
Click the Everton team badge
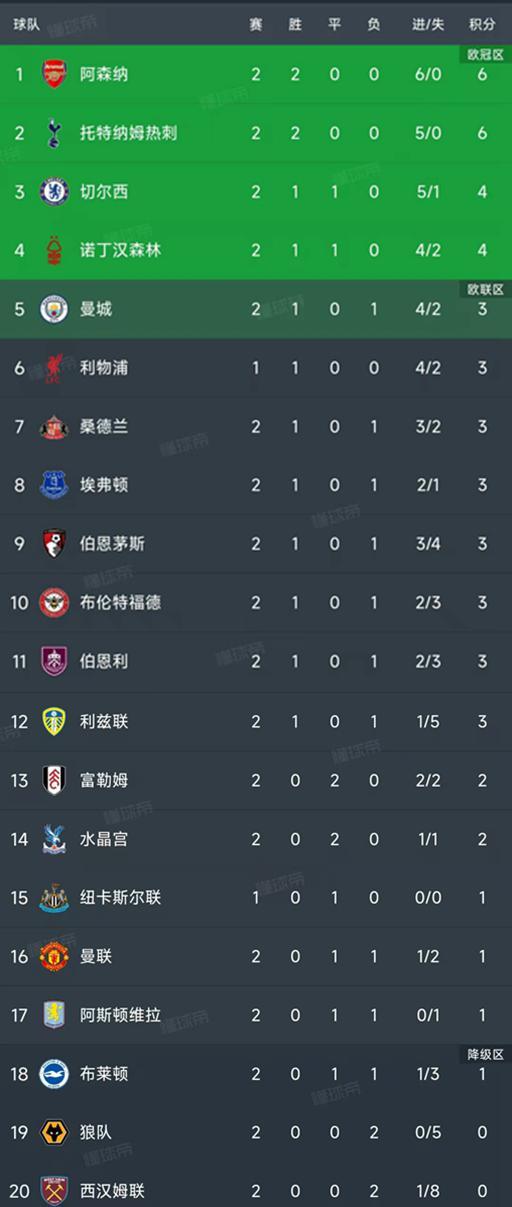[54, 485]
